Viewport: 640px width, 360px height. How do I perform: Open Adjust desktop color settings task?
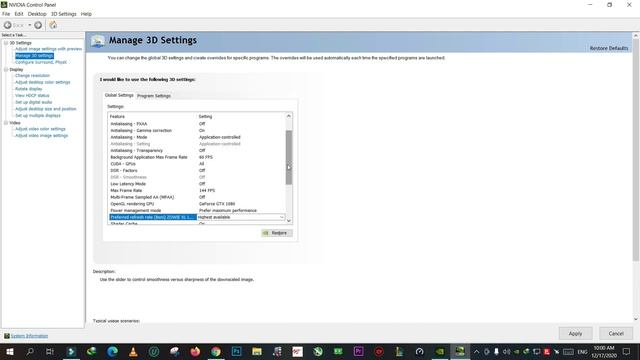(42, 82)
